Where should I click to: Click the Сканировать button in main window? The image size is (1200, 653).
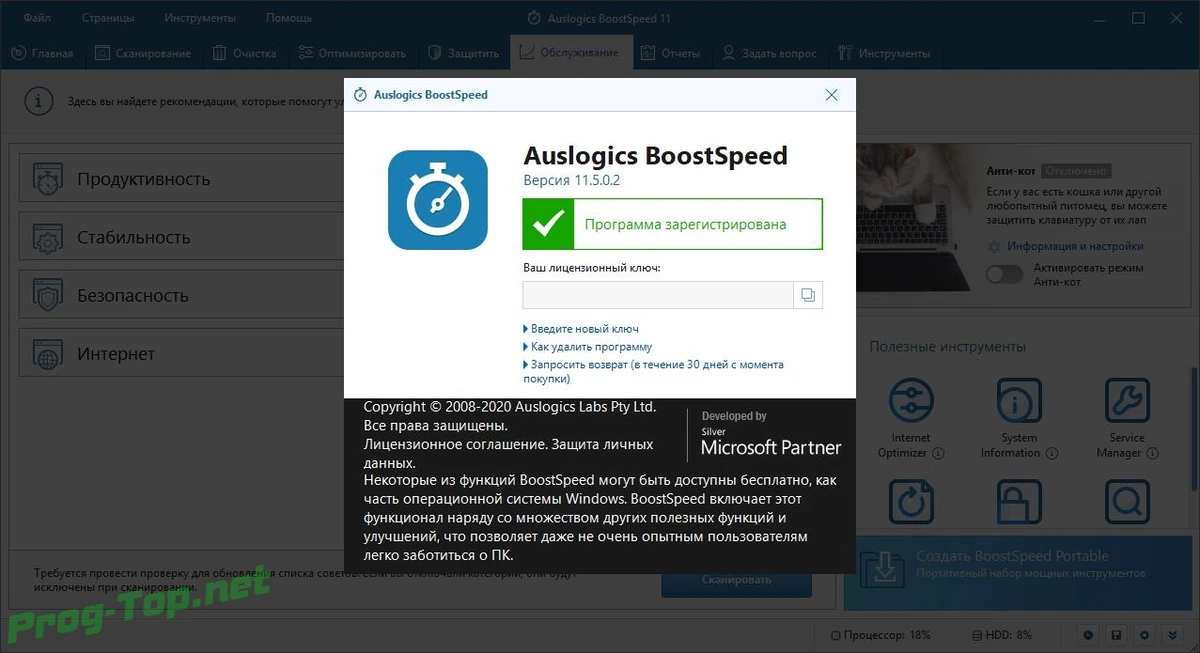tap(736, 579)
